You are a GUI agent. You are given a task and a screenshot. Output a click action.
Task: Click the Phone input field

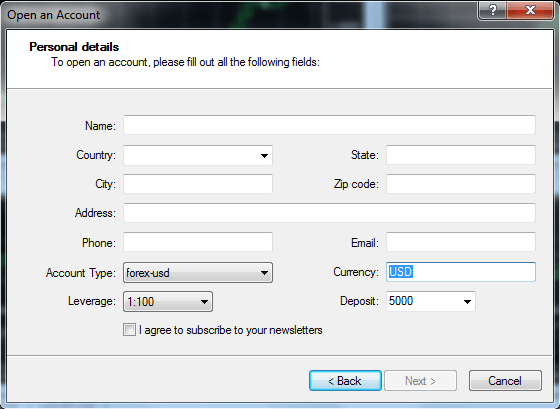[198, 242]
